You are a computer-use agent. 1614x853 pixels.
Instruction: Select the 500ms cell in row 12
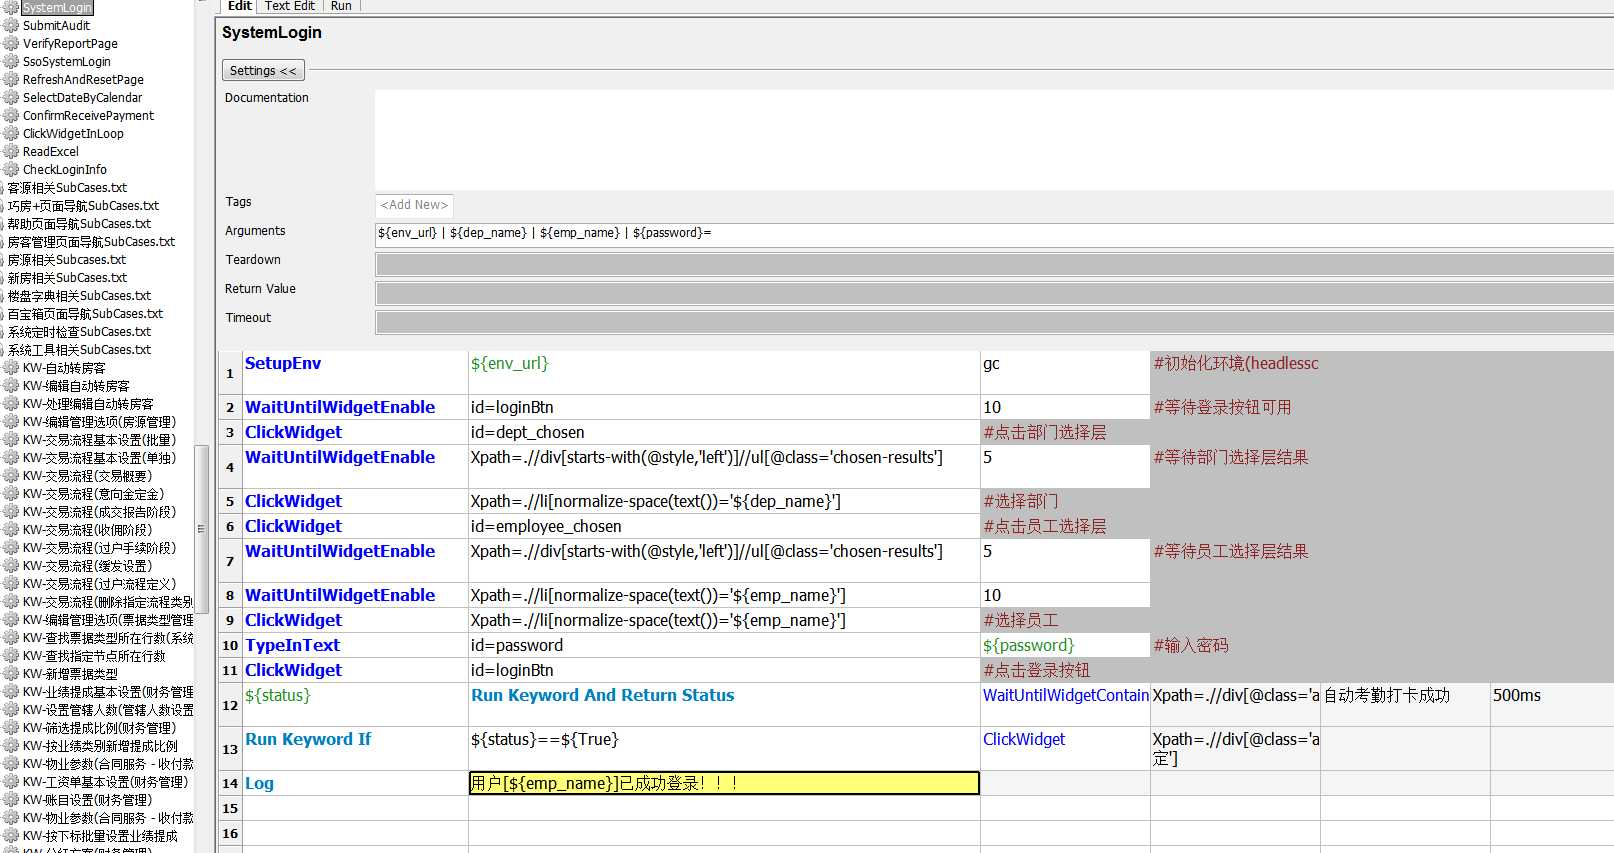[1551, 704]
